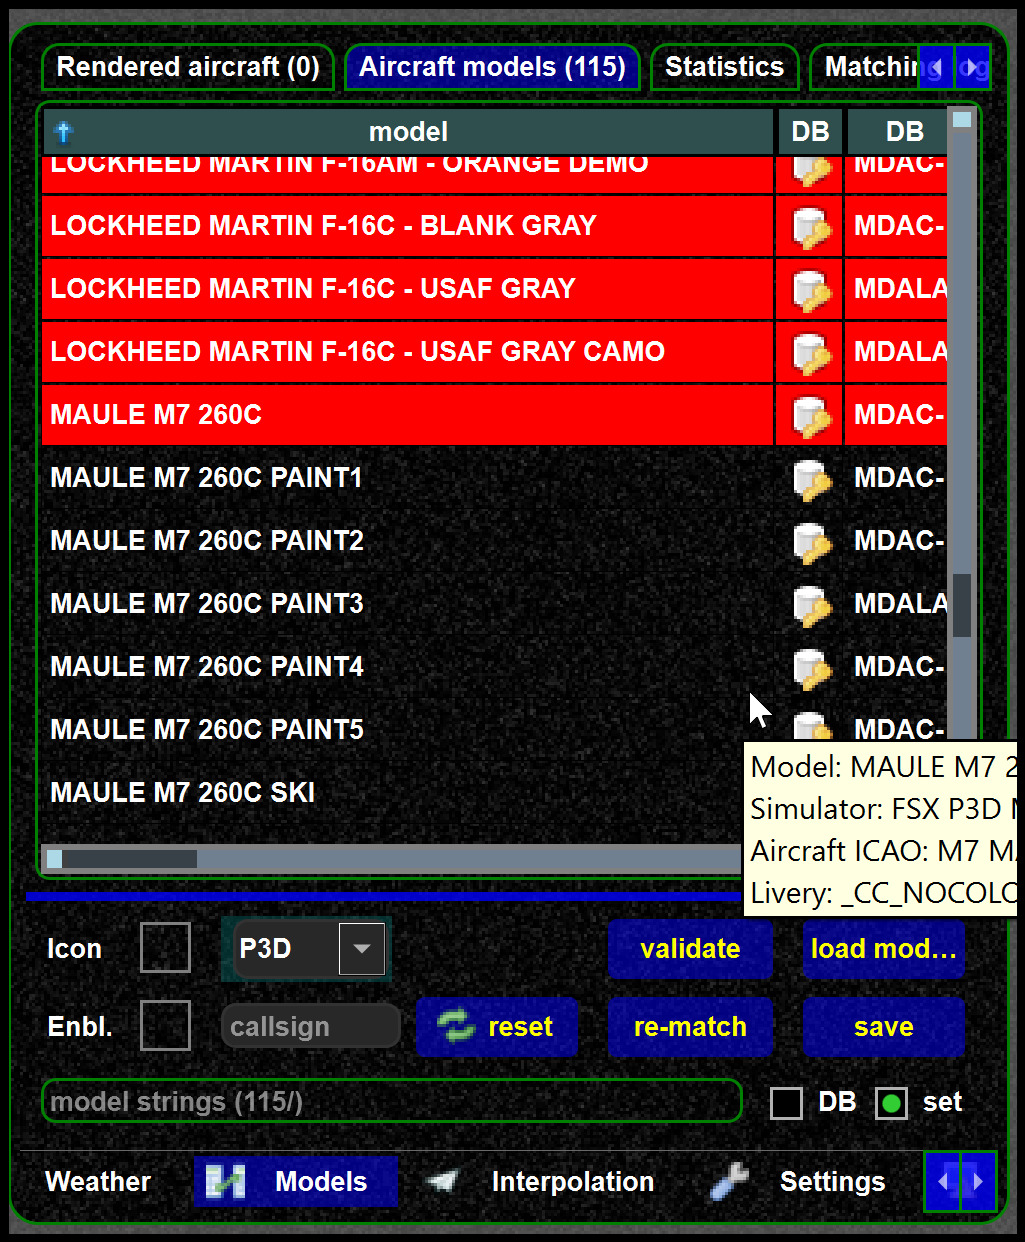This screenshot has height=1242, width=1025.
Task: Click DB icon in MAULE M7 260C PAINT1 row
Action: point(811,479)
